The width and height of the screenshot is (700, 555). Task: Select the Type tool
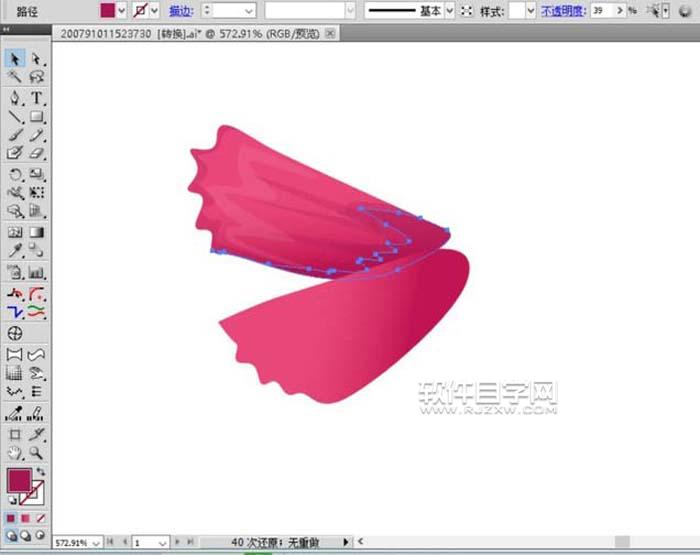click(37, 98)
